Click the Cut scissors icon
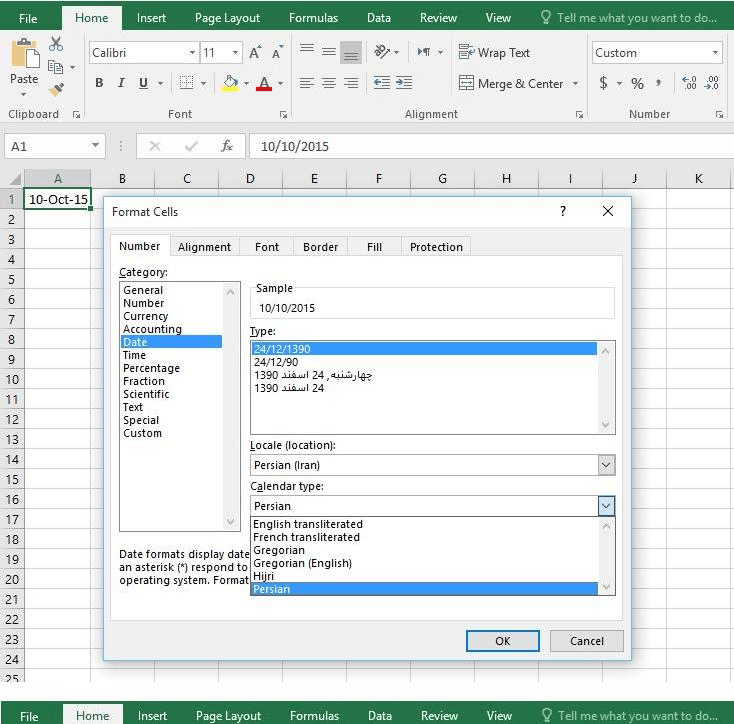This screenshot has width=734, height=724. click(56, 44)
